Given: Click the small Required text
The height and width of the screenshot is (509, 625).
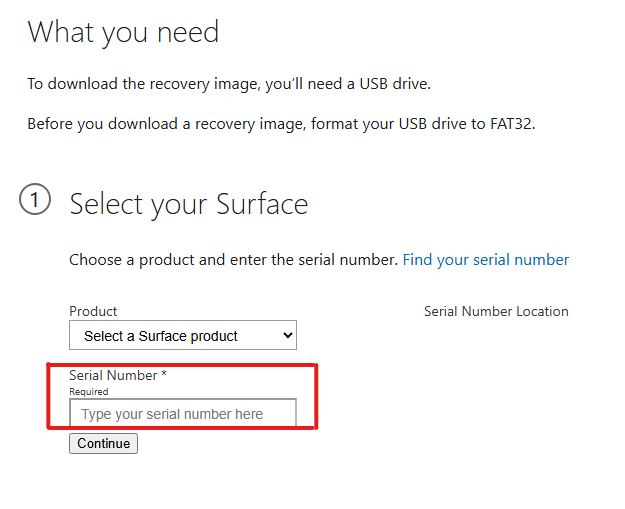Looking at the screenshot, I should (88, 392).
